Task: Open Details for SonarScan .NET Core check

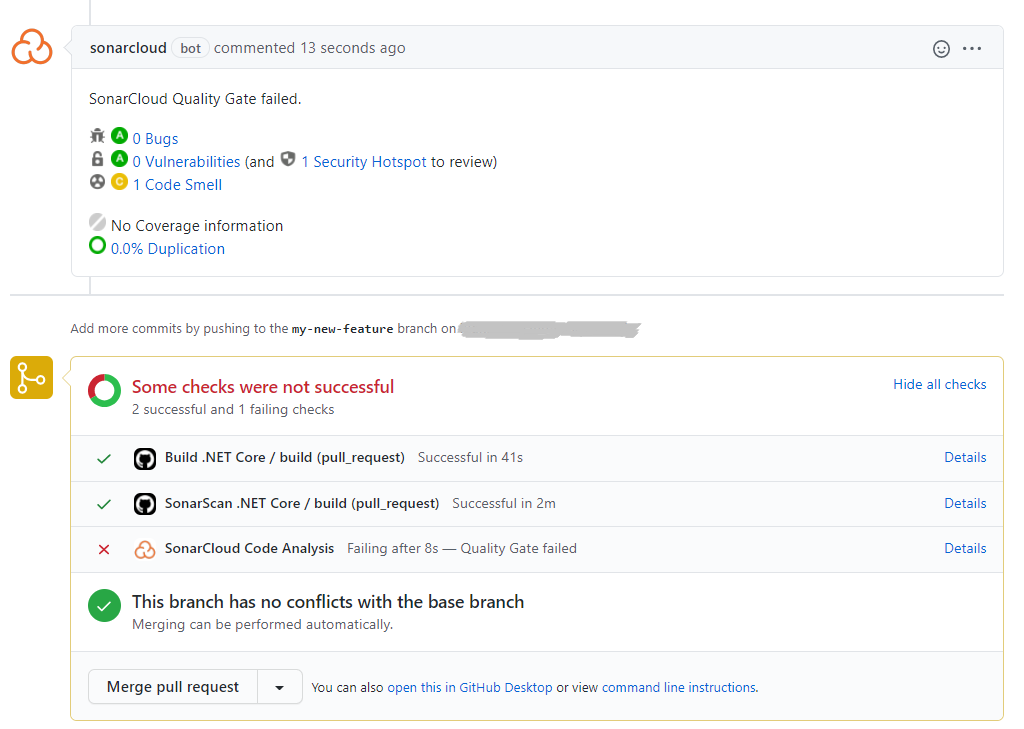Action: (x=965, y=503)
